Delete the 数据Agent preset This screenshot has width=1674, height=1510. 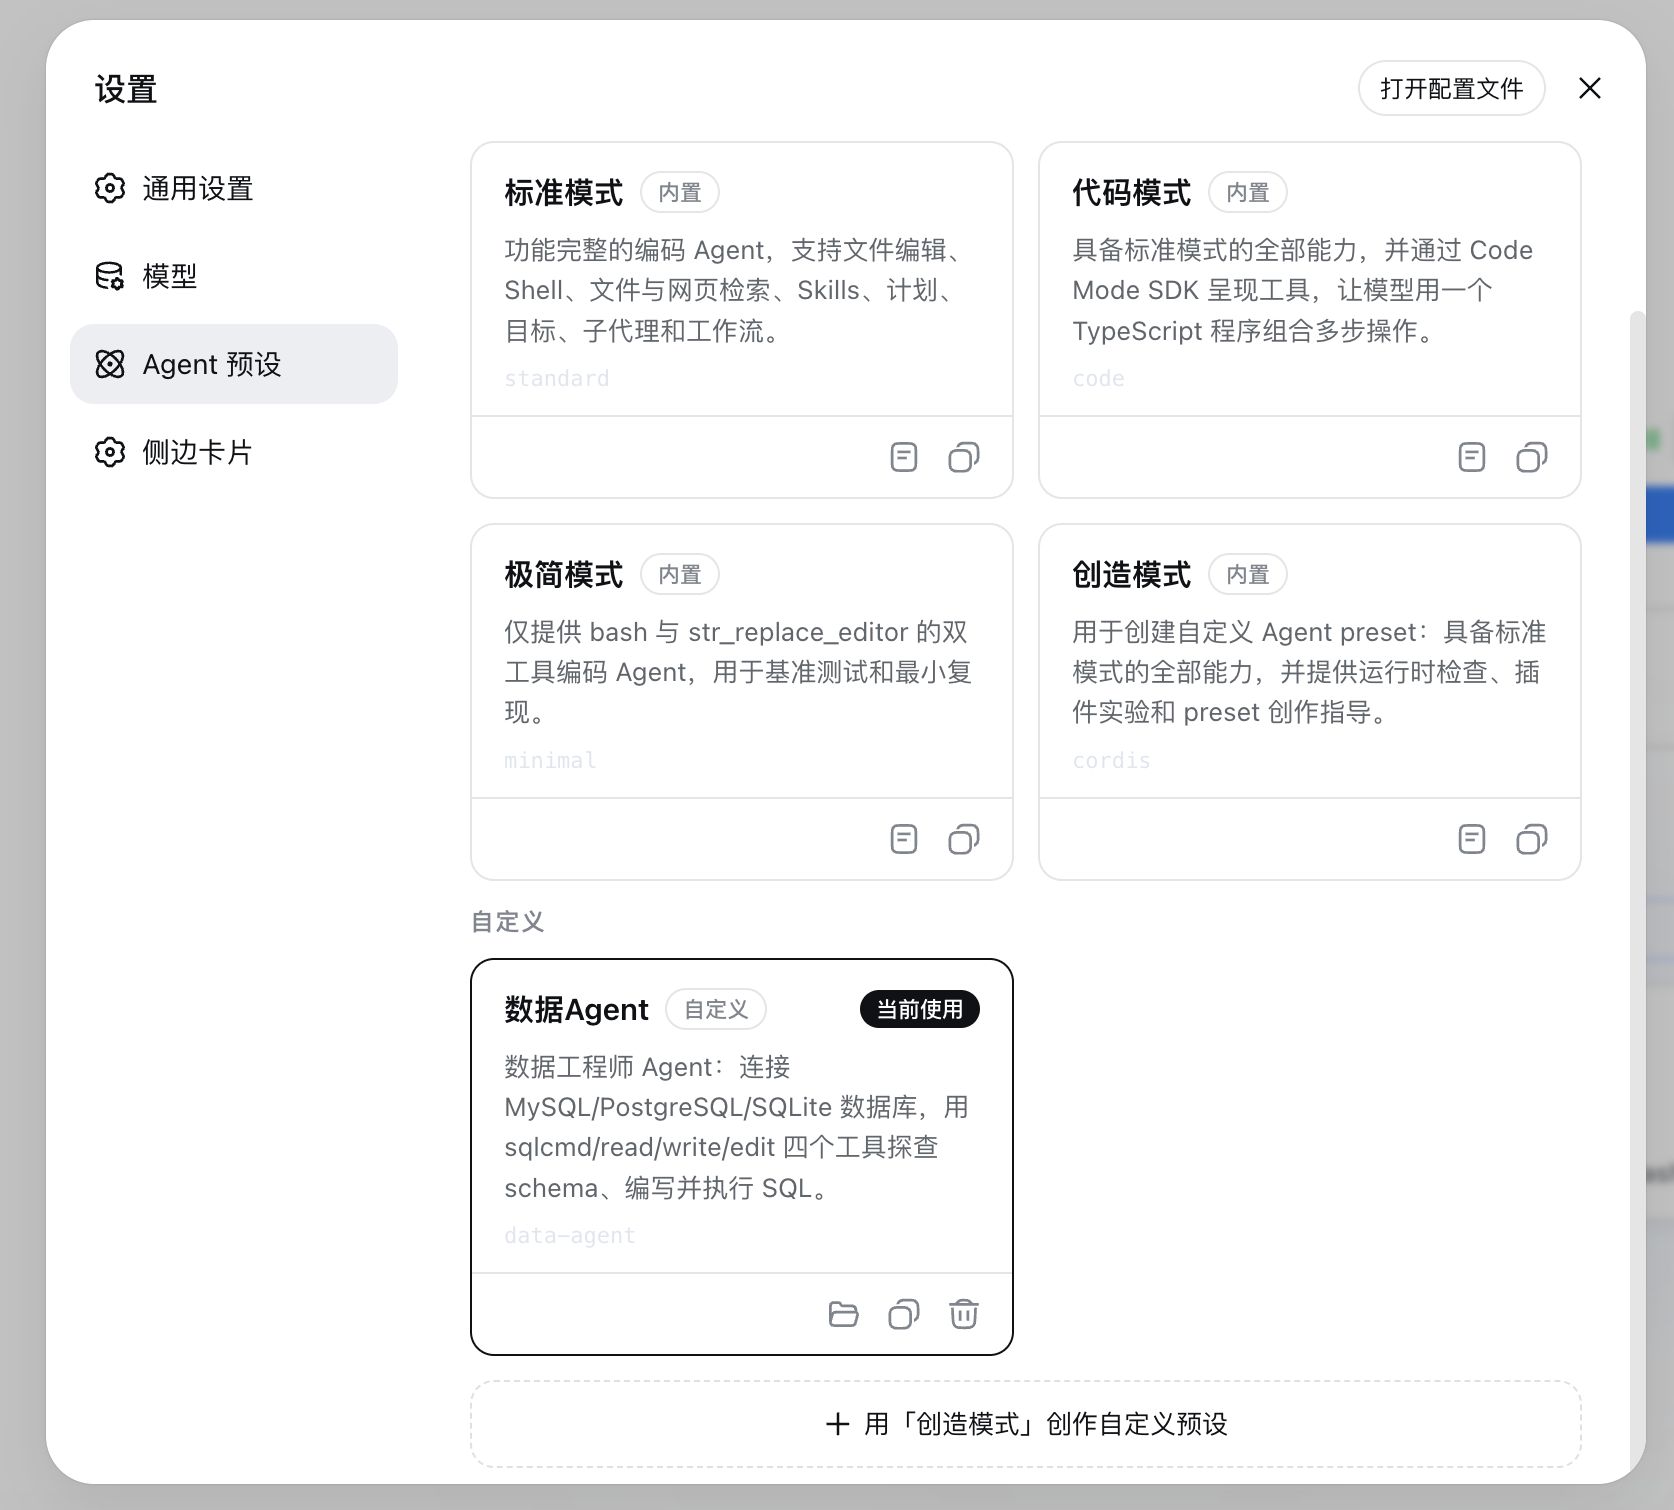coord(964,1314)
